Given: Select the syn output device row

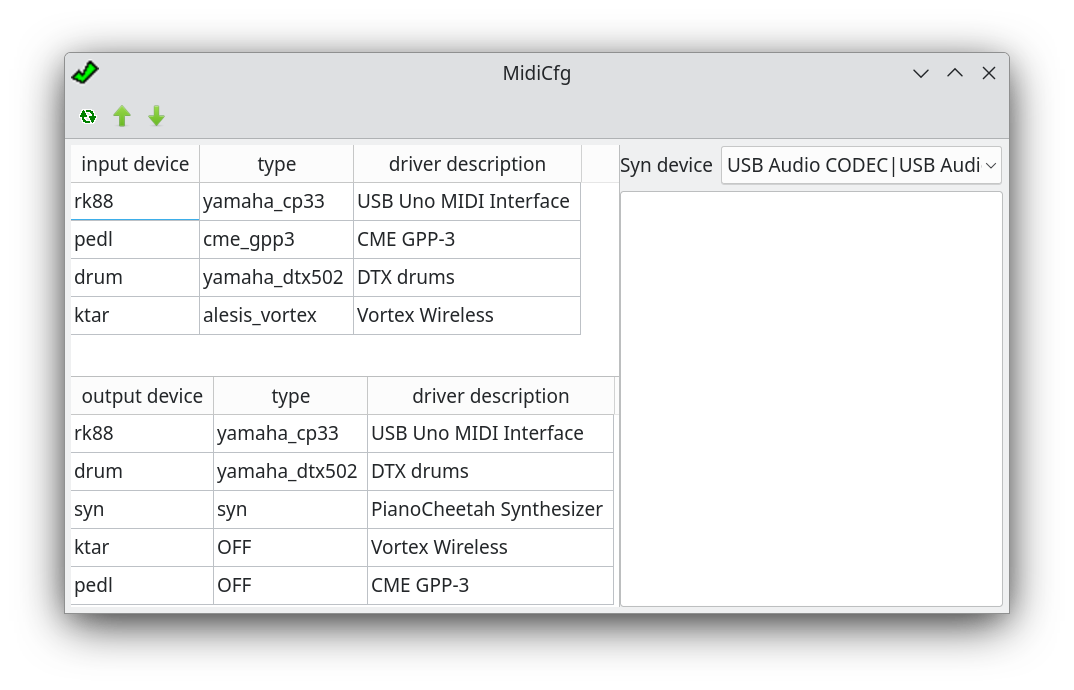Looking at the screenshot, I should click(x=142, y=509).
